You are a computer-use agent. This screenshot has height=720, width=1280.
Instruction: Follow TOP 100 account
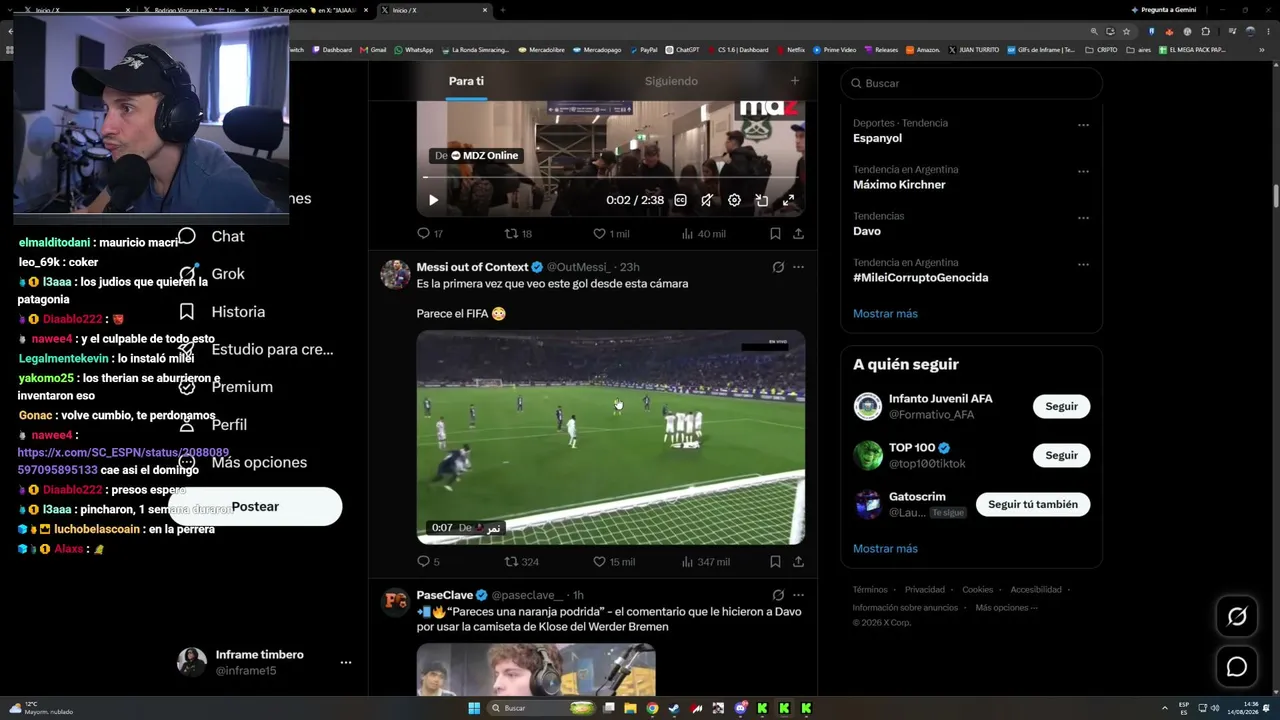point(1061,456)
